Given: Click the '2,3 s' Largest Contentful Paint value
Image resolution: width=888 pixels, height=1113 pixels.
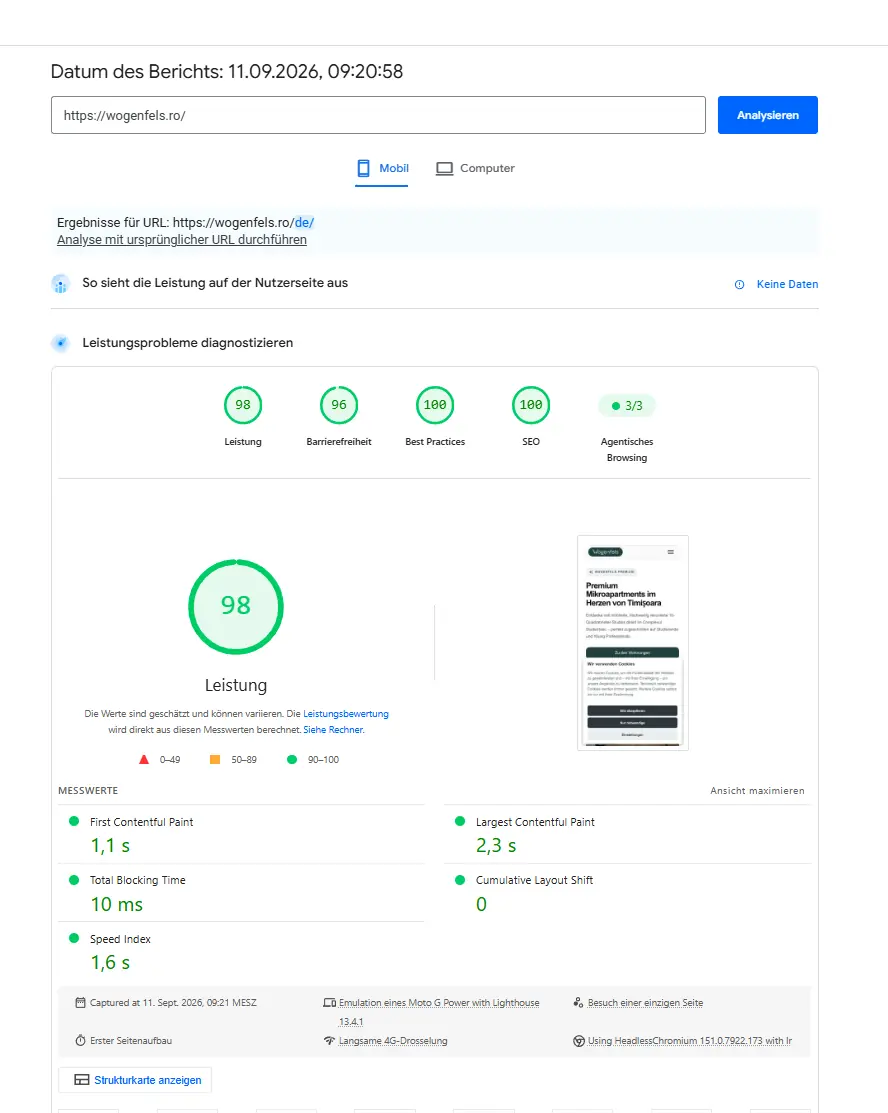Looking at the screenshot, I should click(x=495, y=846).
